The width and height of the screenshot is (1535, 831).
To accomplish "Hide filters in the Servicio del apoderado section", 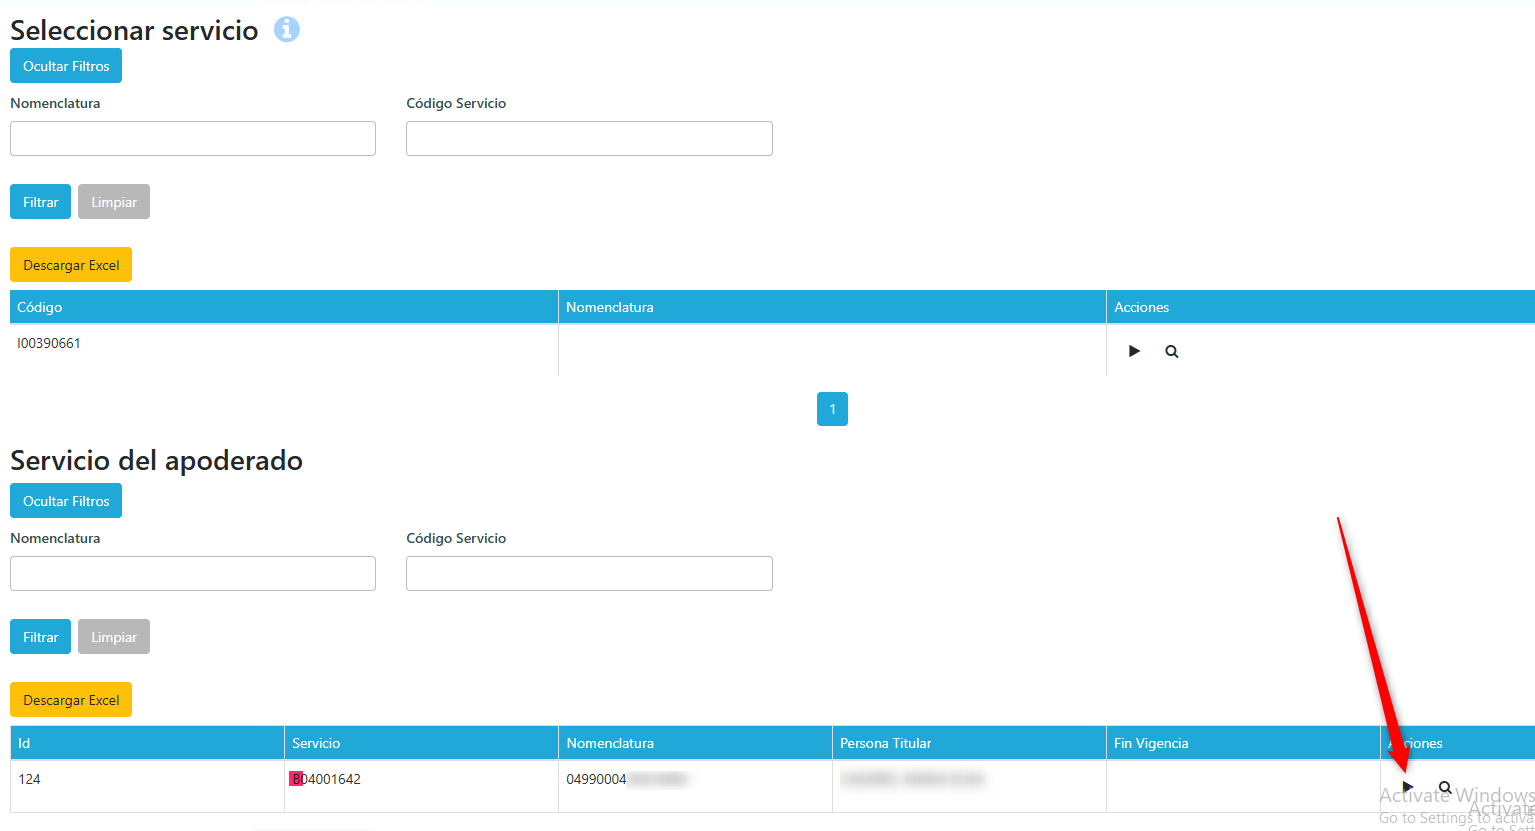I will [66, 501].
